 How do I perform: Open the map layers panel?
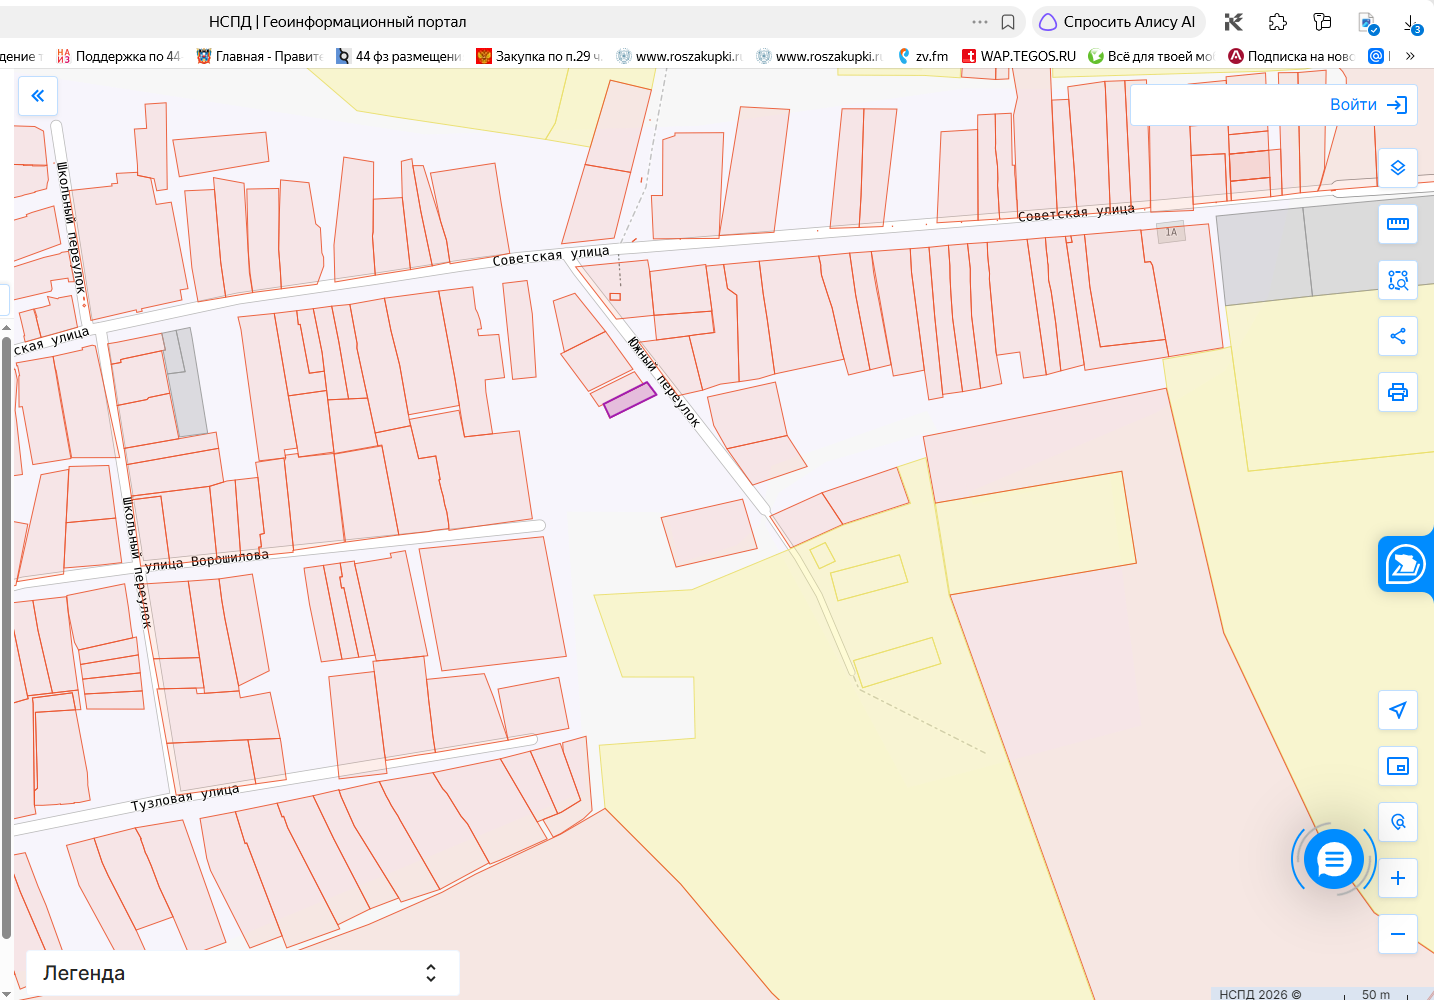[1398, 168]
